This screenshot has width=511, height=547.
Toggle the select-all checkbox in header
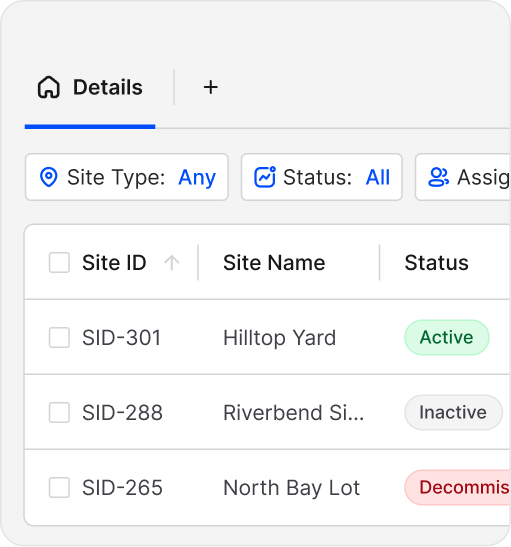pos(59,263)
